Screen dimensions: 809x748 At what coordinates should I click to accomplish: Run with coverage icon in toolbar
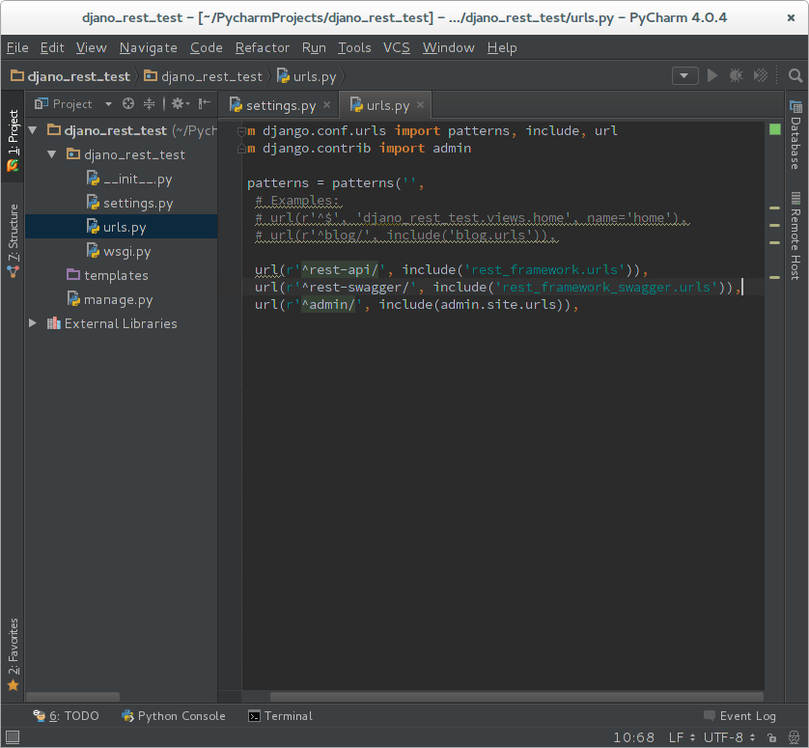[761, 76]
